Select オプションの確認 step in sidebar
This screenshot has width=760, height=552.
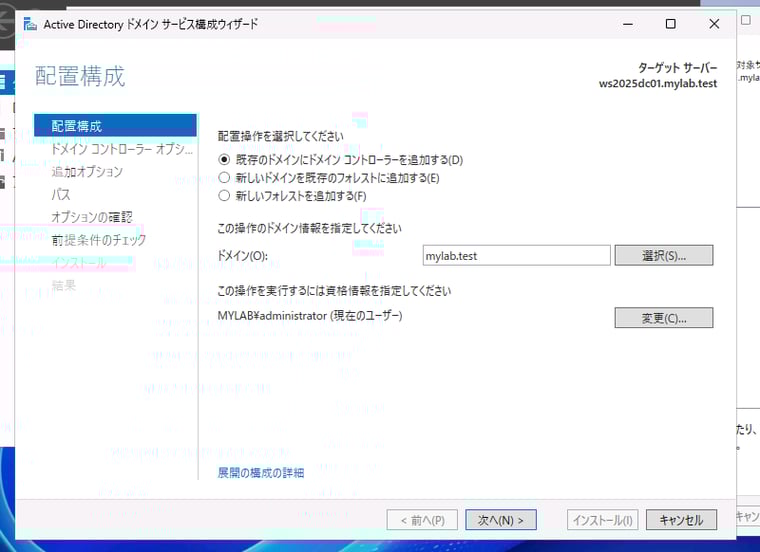(92, 217)
